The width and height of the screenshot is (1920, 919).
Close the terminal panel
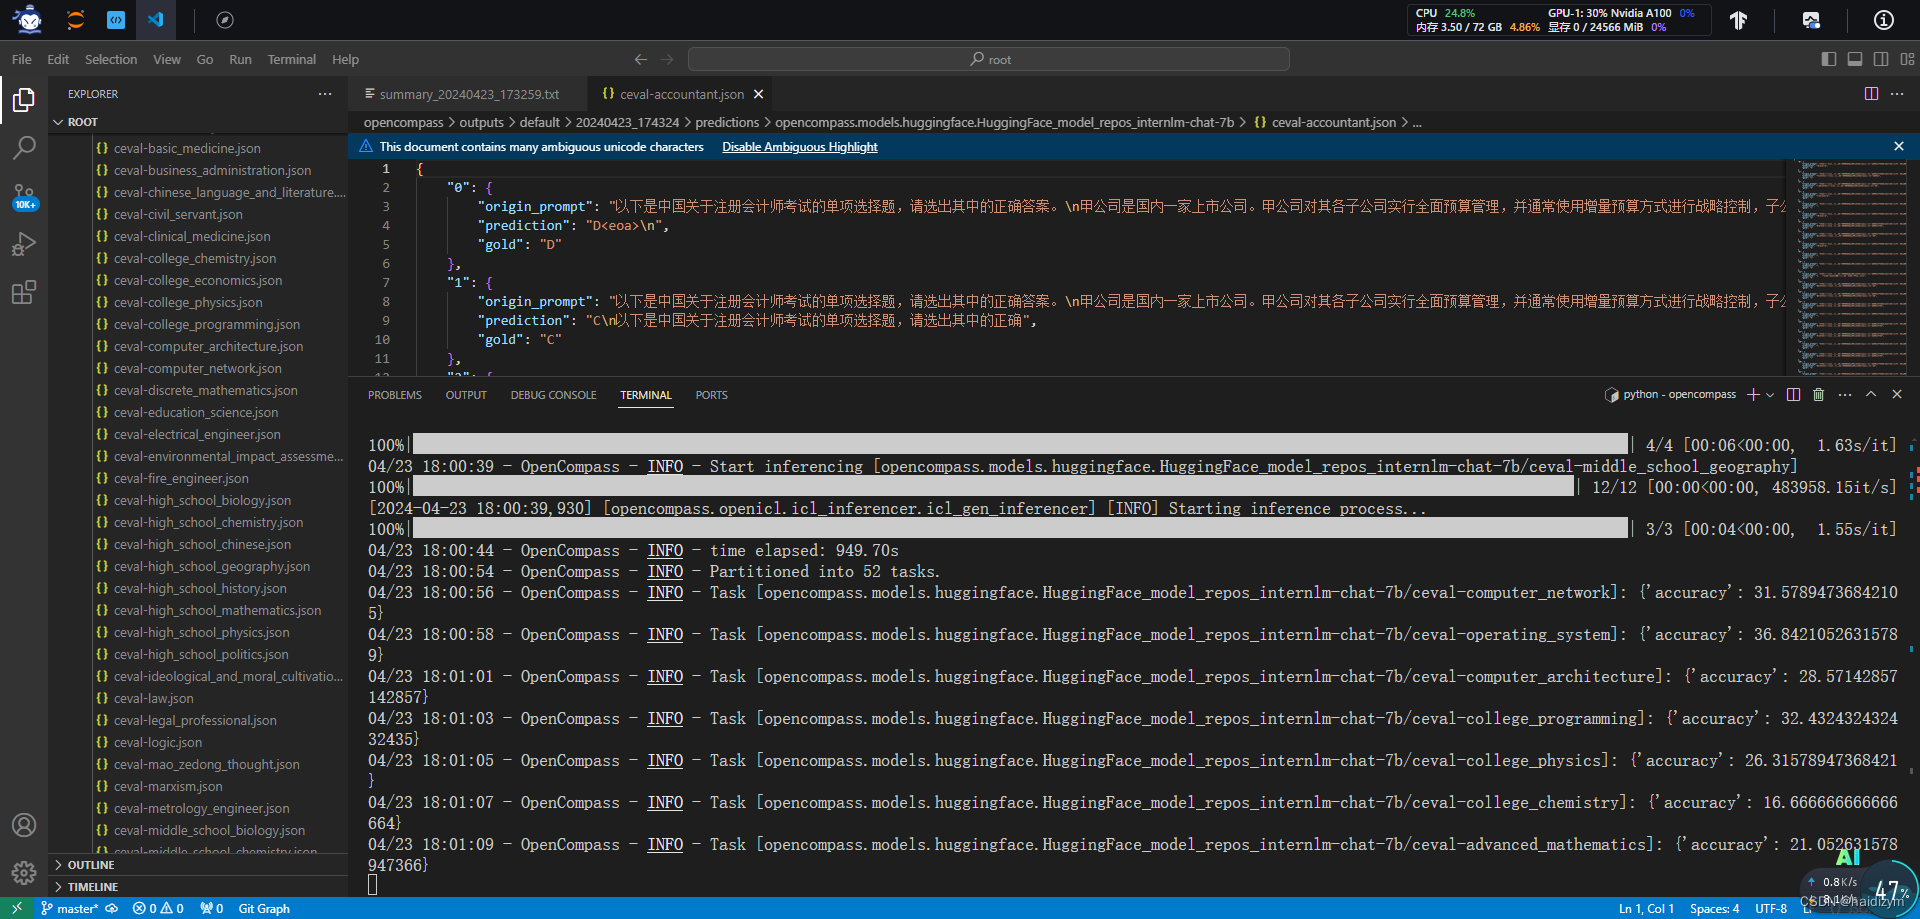pyautogui.click(x=1897, y=395)
